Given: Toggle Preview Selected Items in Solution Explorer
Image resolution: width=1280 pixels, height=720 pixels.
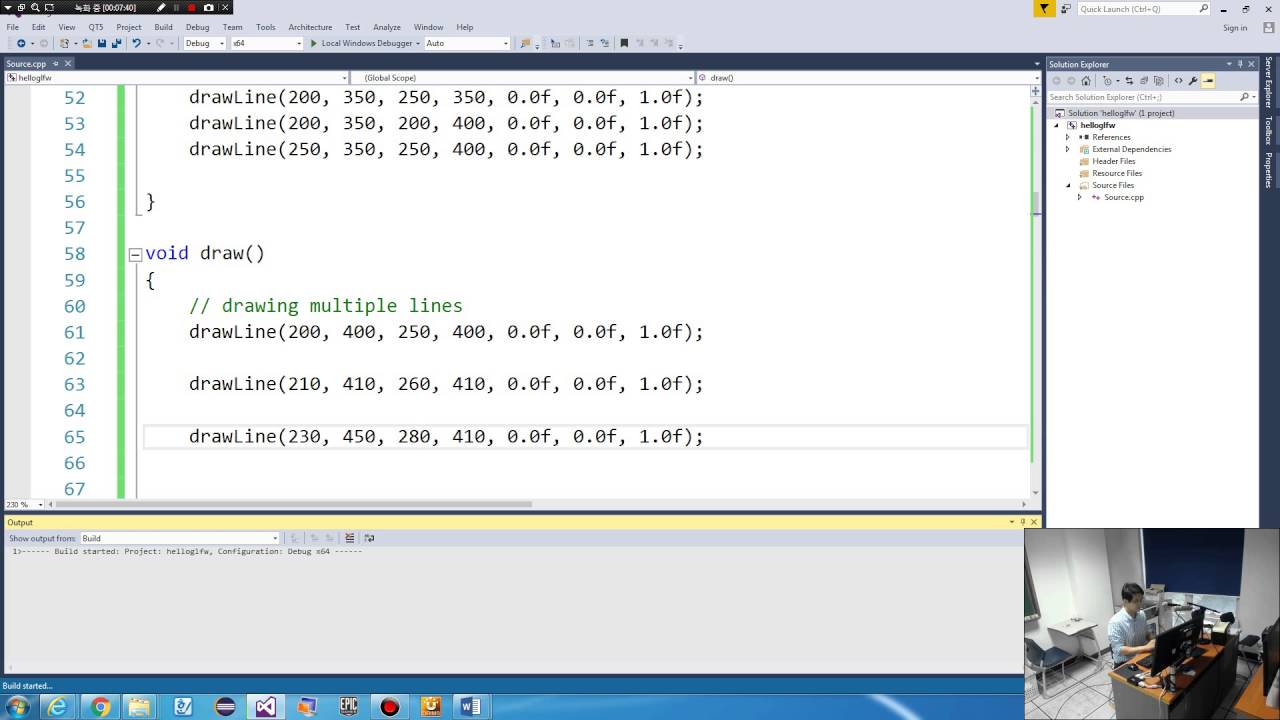Looking at the screenshot, I should [x=1208, y=81].
